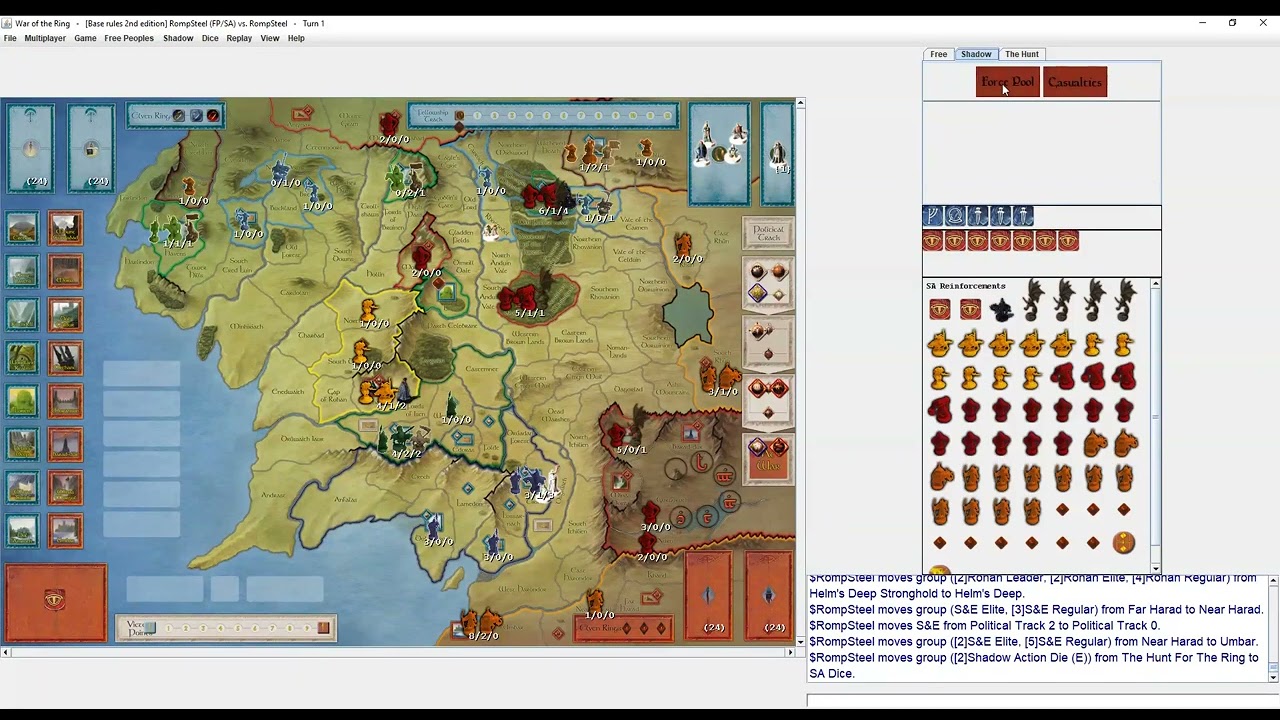Click SA Reinforcements scrollbar up arrow
1280x720 pixels.
1156,285
